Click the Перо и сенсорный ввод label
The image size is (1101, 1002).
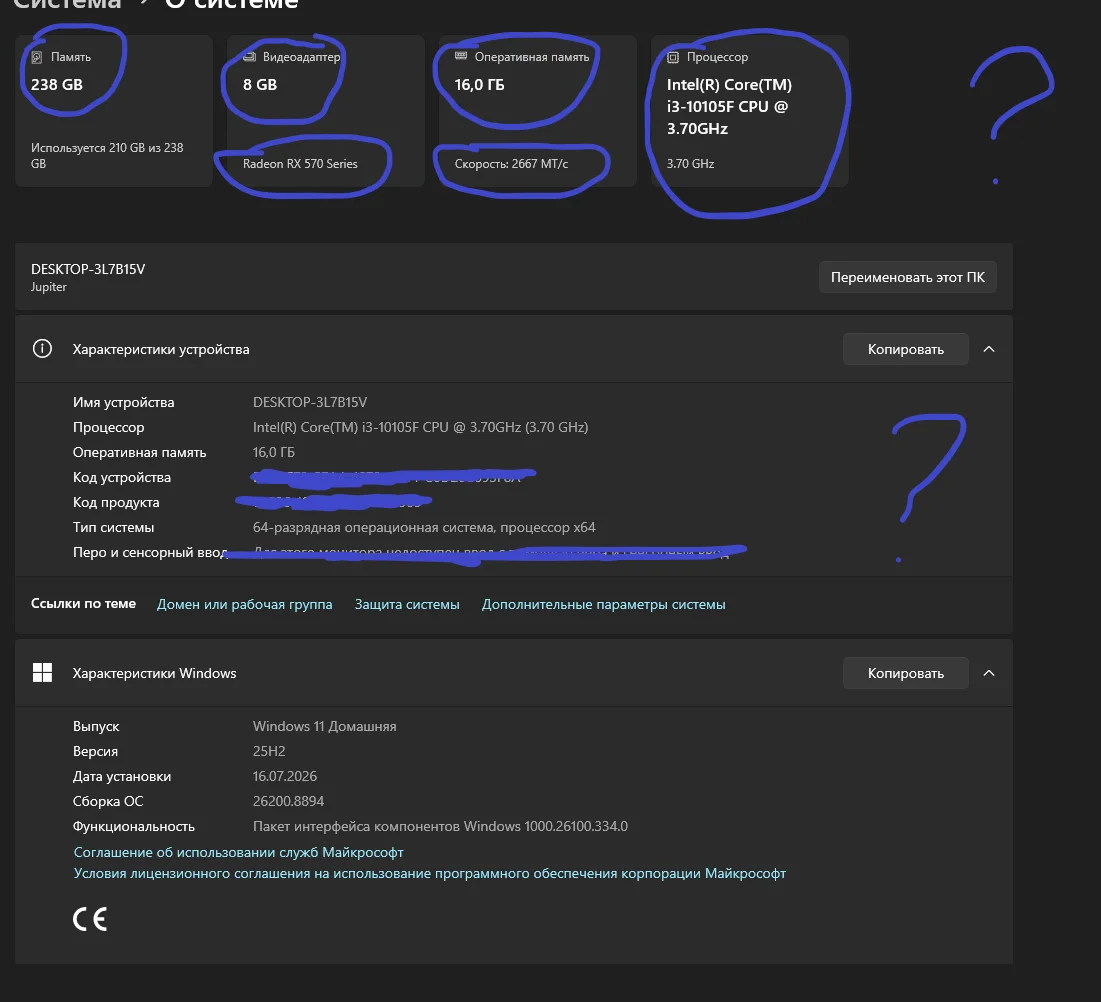coord(150,552)
